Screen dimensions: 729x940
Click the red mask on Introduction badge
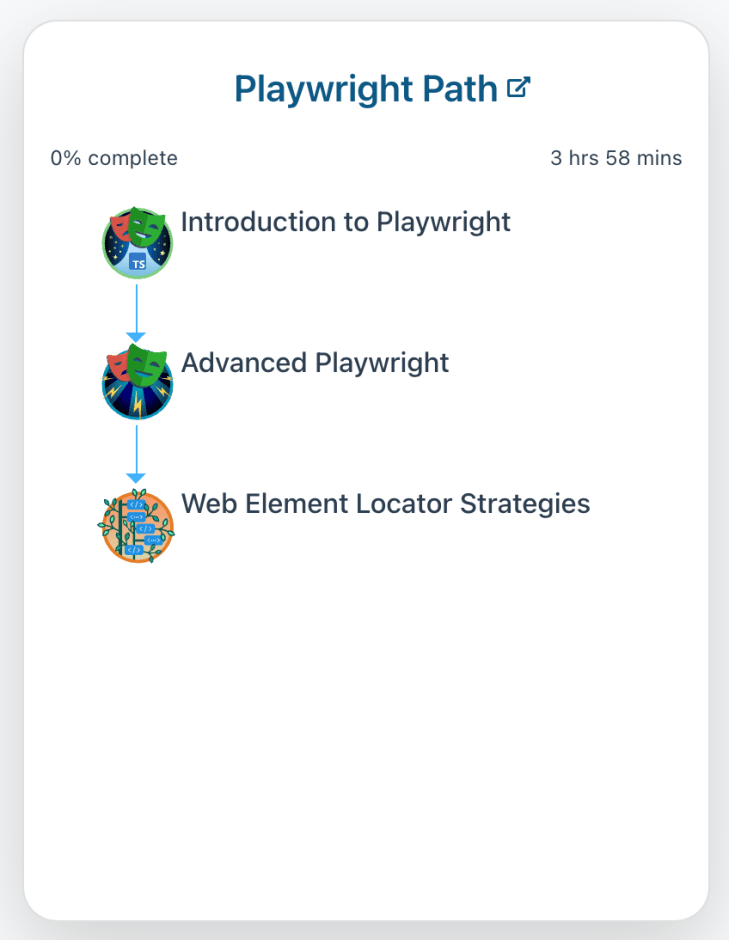pos(121,227)
